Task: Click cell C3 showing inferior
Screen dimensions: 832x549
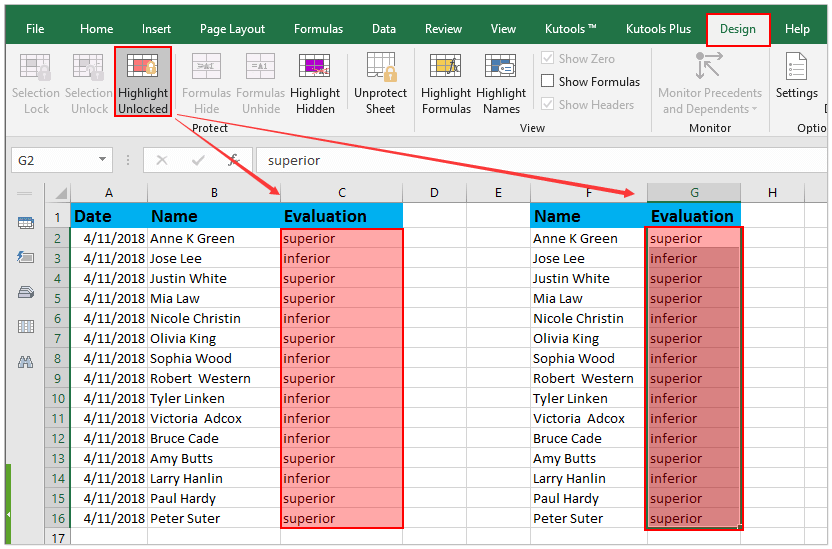Action: (342, 258)
